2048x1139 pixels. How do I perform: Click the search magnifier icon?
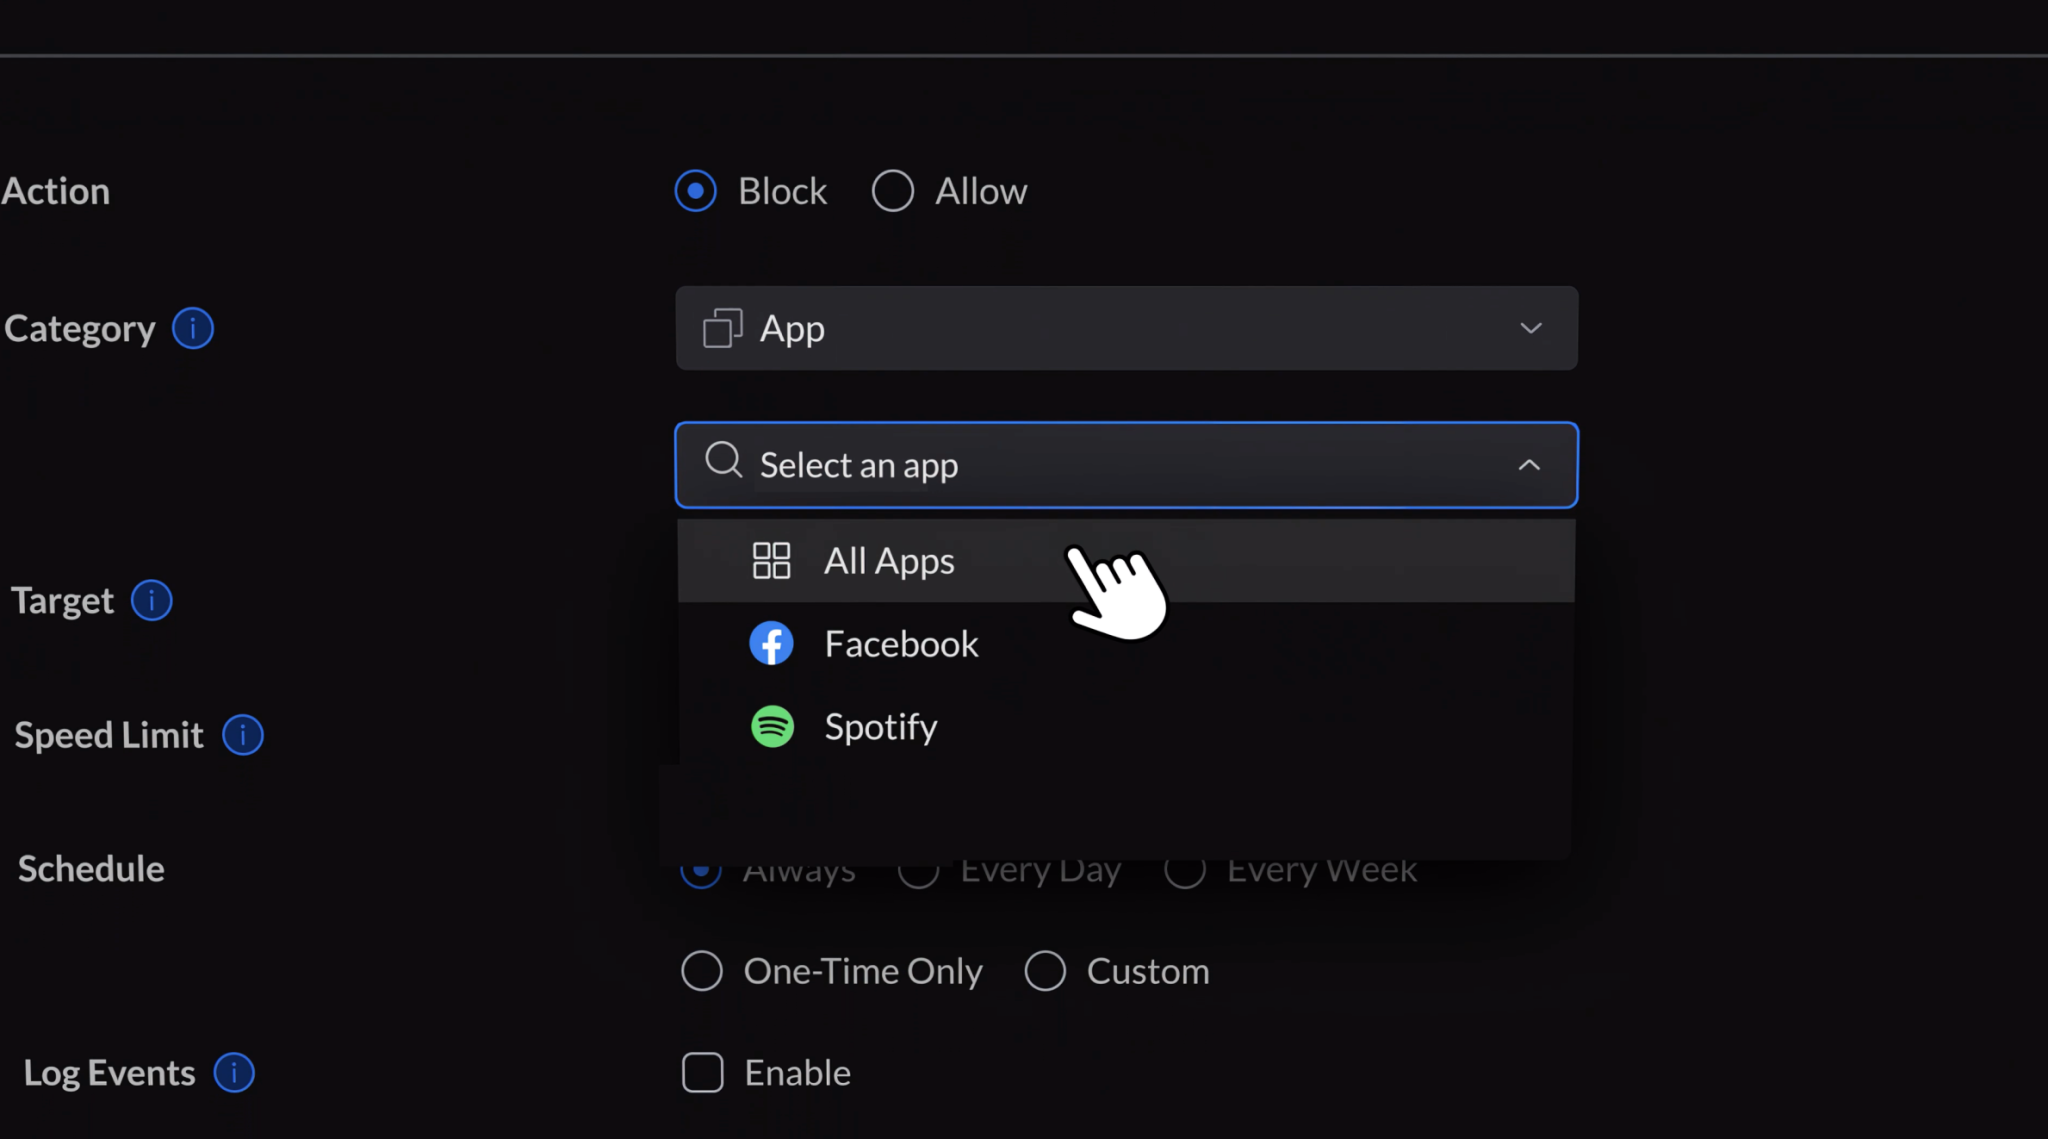[x=723, y=461]
